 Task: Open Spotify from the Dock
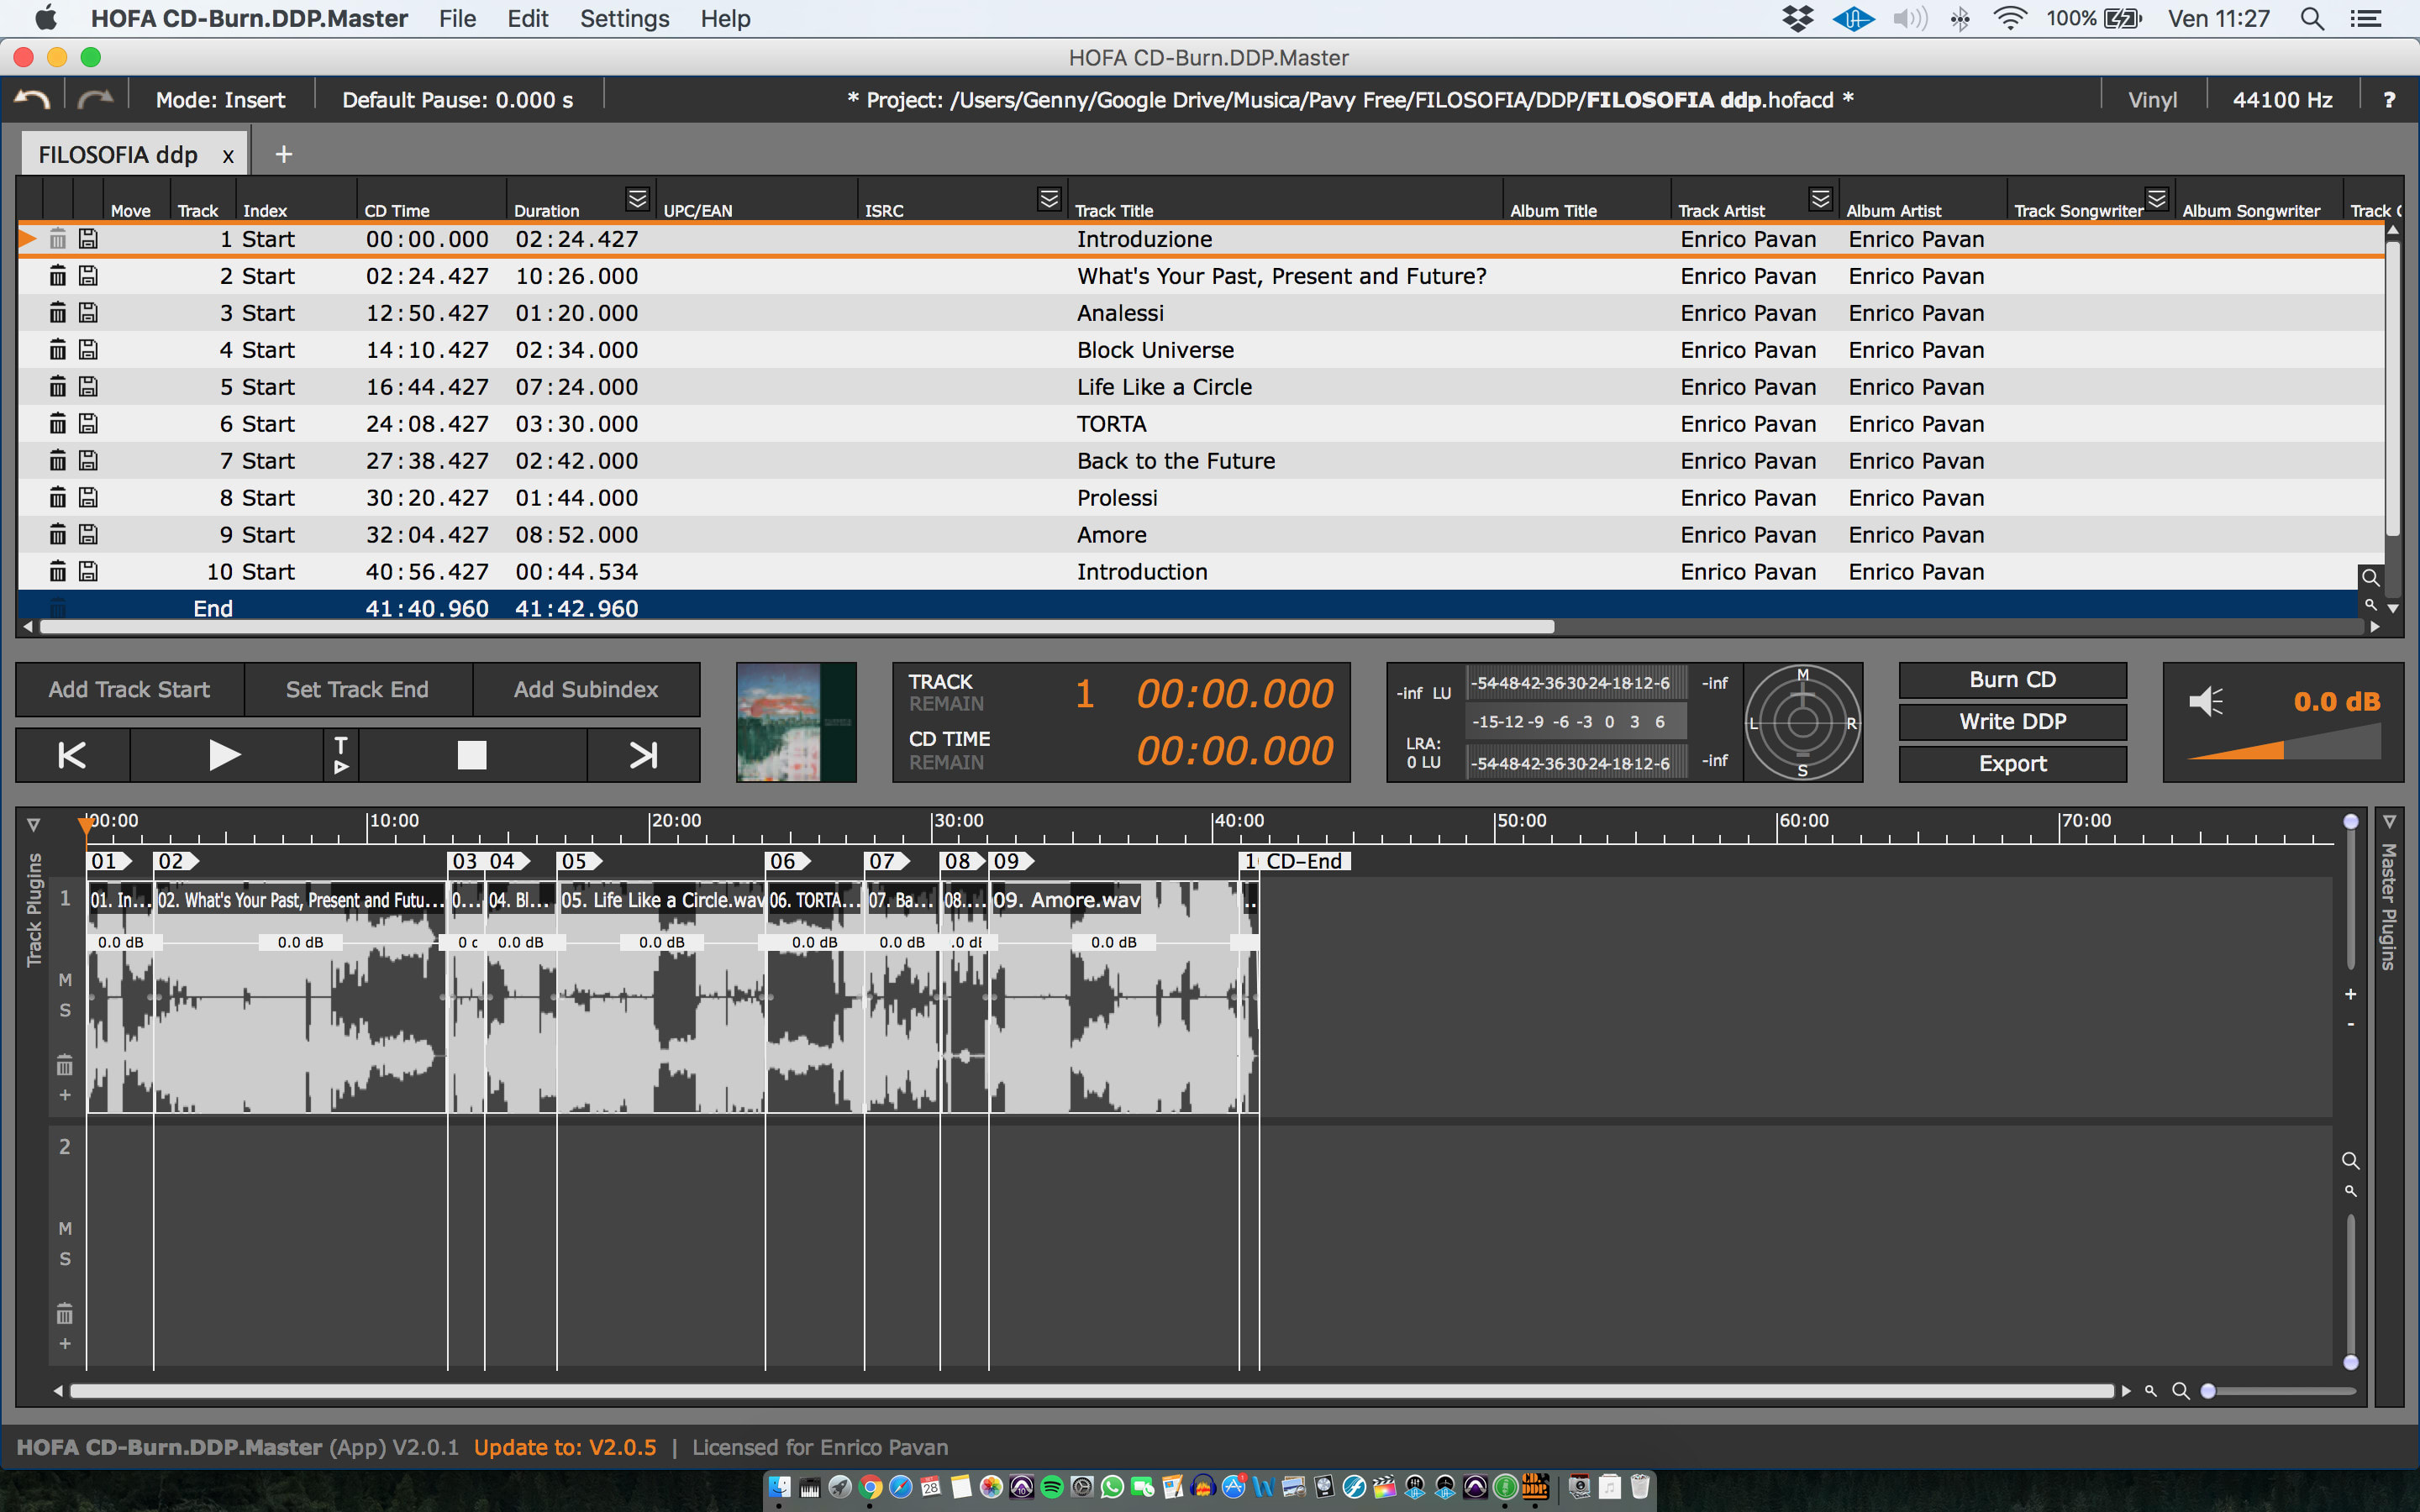tap(1051, 1487)
